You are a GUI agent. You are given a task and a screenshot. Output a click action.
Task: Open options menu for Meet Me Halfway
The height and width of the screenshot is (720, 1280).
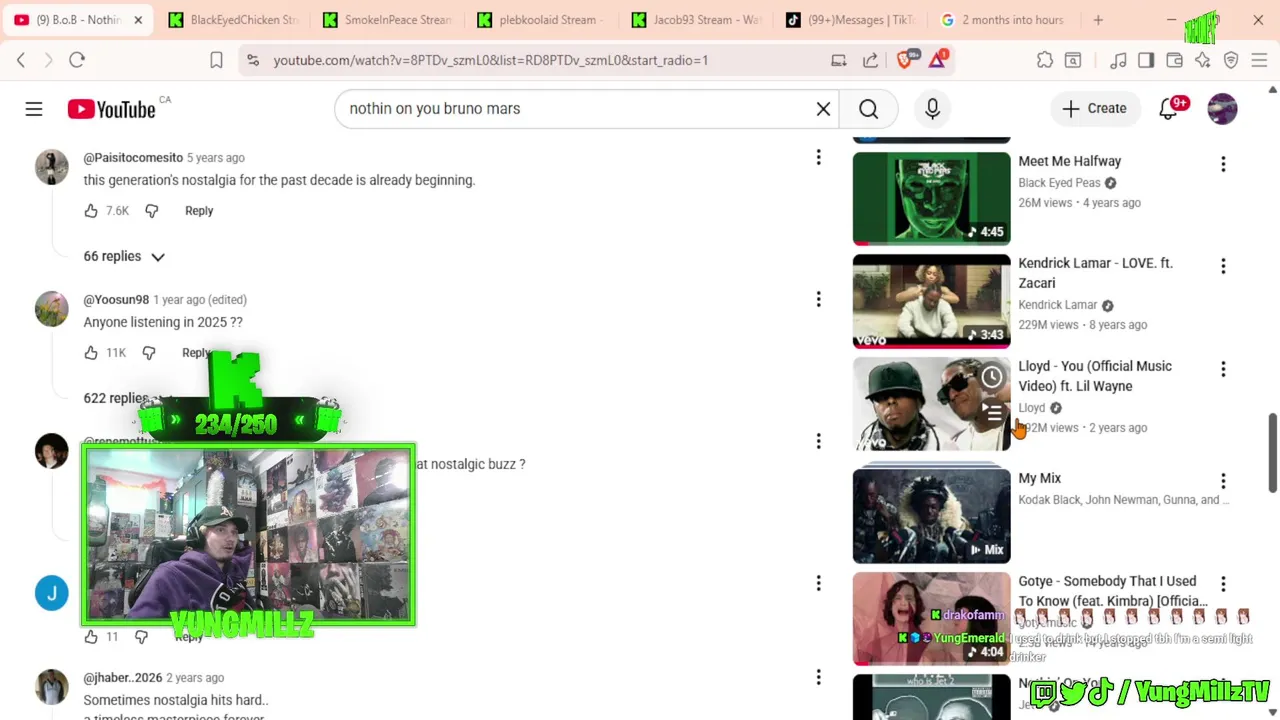tap(1222, 164)
